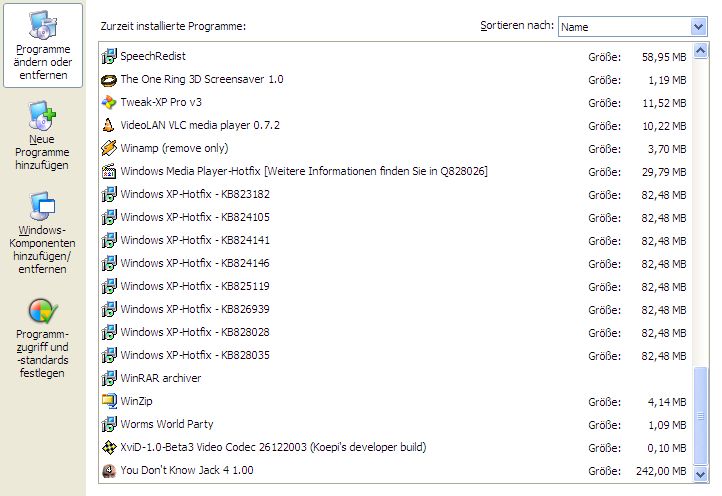The image size is (722, 496).
Task: Click the 58,95 MB size value
Action: (x=664, y=57)
